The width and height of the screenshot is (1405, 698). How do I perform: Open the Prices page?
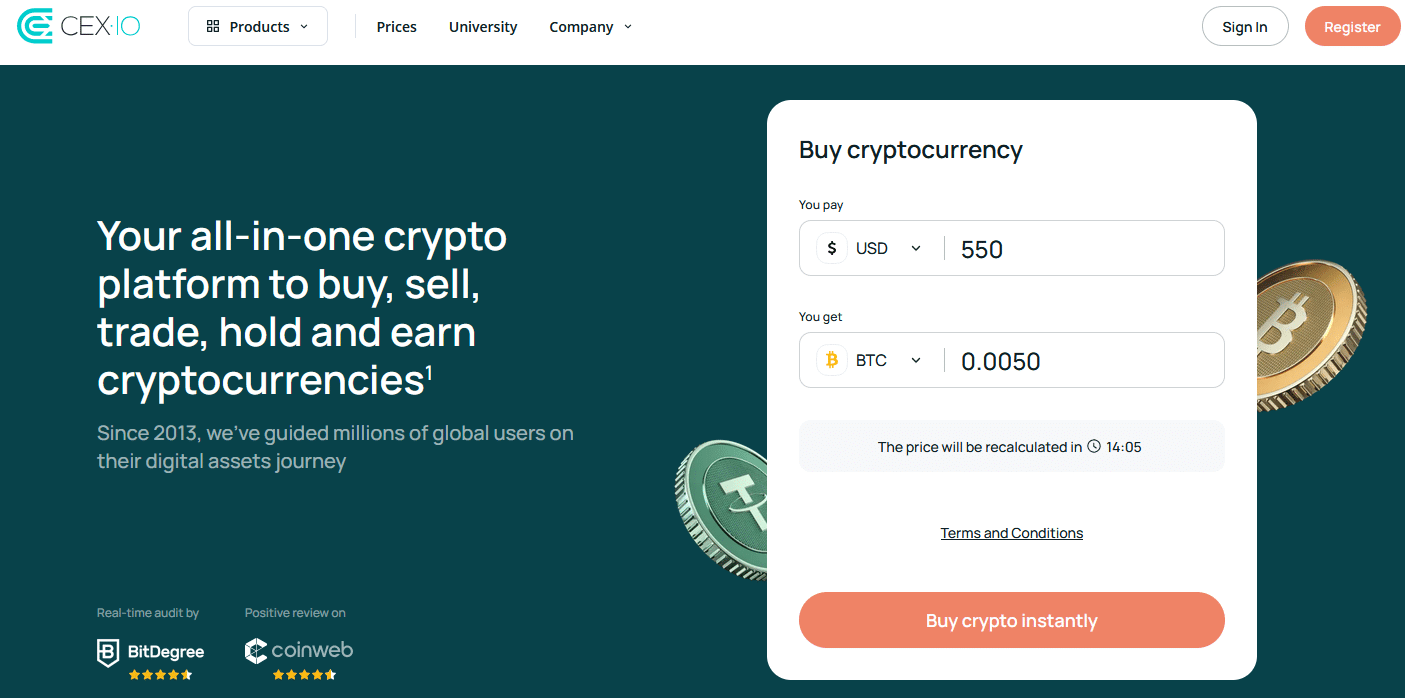[x=397, y=27]
